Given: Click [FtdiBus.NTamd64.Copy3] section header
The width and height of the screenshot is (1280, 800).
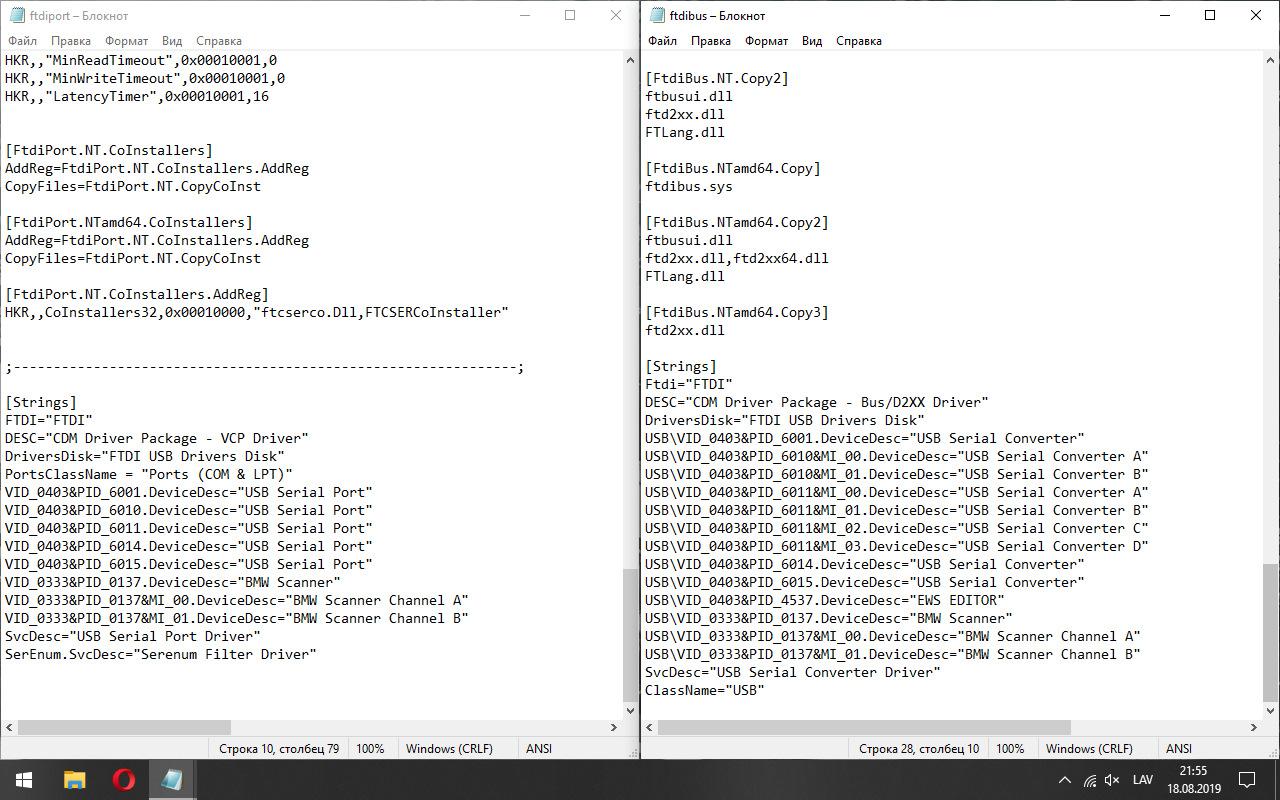Looking at the screenshot, I should point(737,312).
